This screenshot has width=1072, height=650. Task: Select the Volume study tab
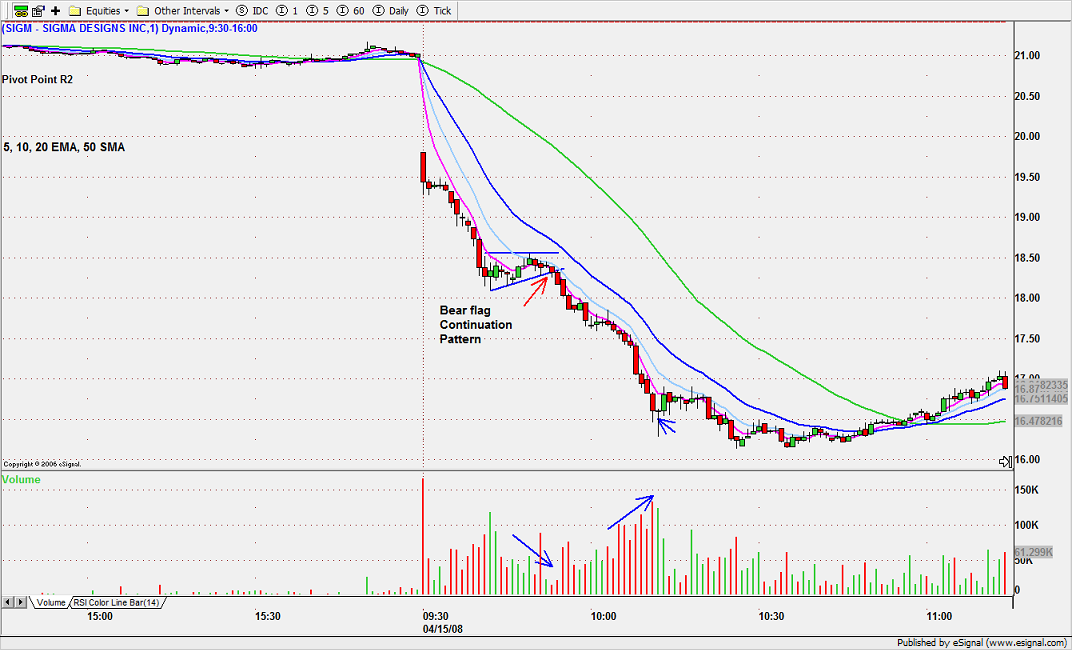click(51, 603)
